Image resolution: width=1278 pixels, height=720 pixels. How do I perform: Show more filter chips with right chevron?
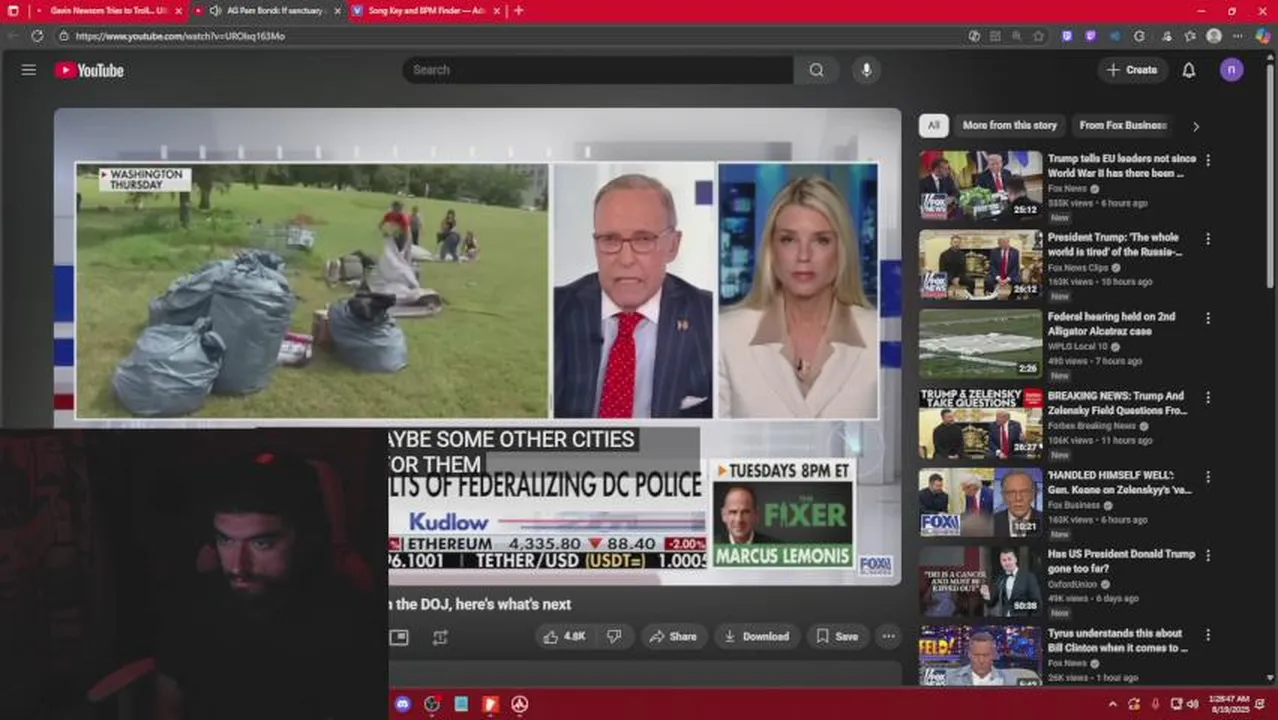pos(1196,127)
